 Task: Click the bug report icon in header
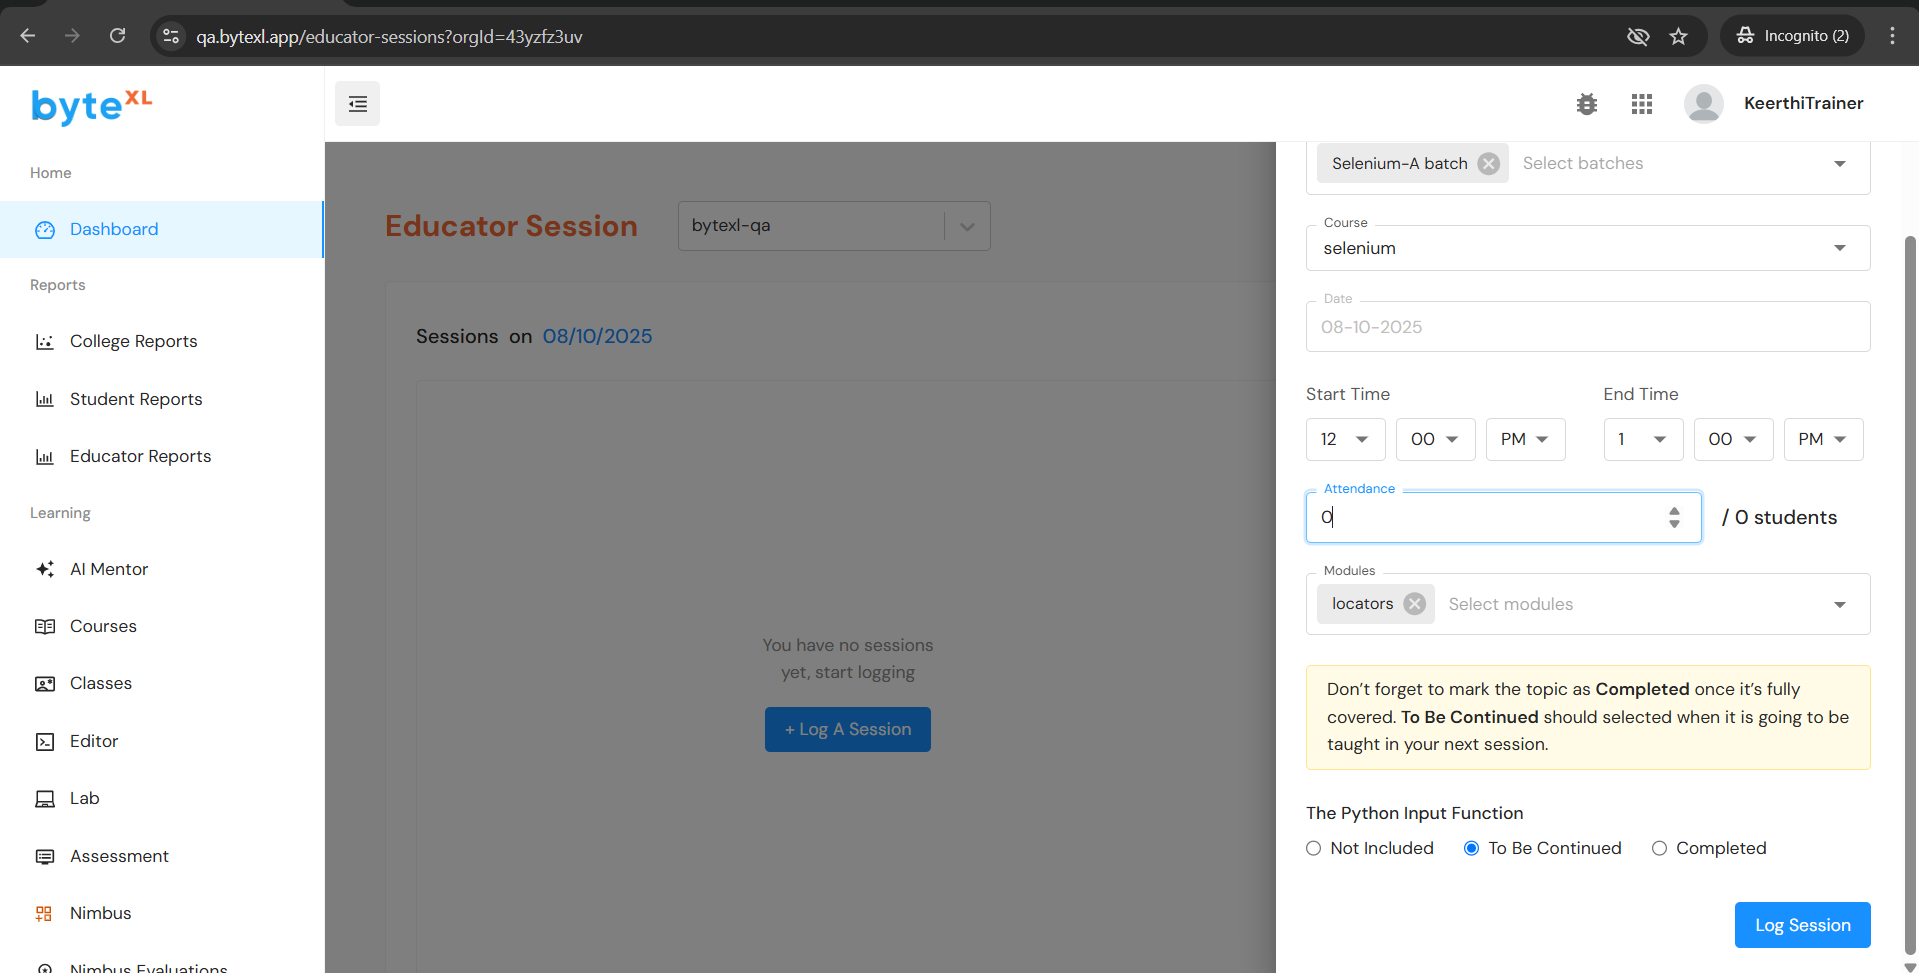1586,104
